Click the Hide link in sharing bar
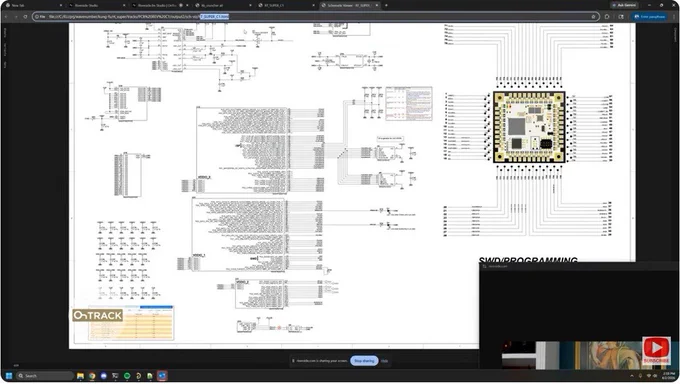 [x=384, y=361]
